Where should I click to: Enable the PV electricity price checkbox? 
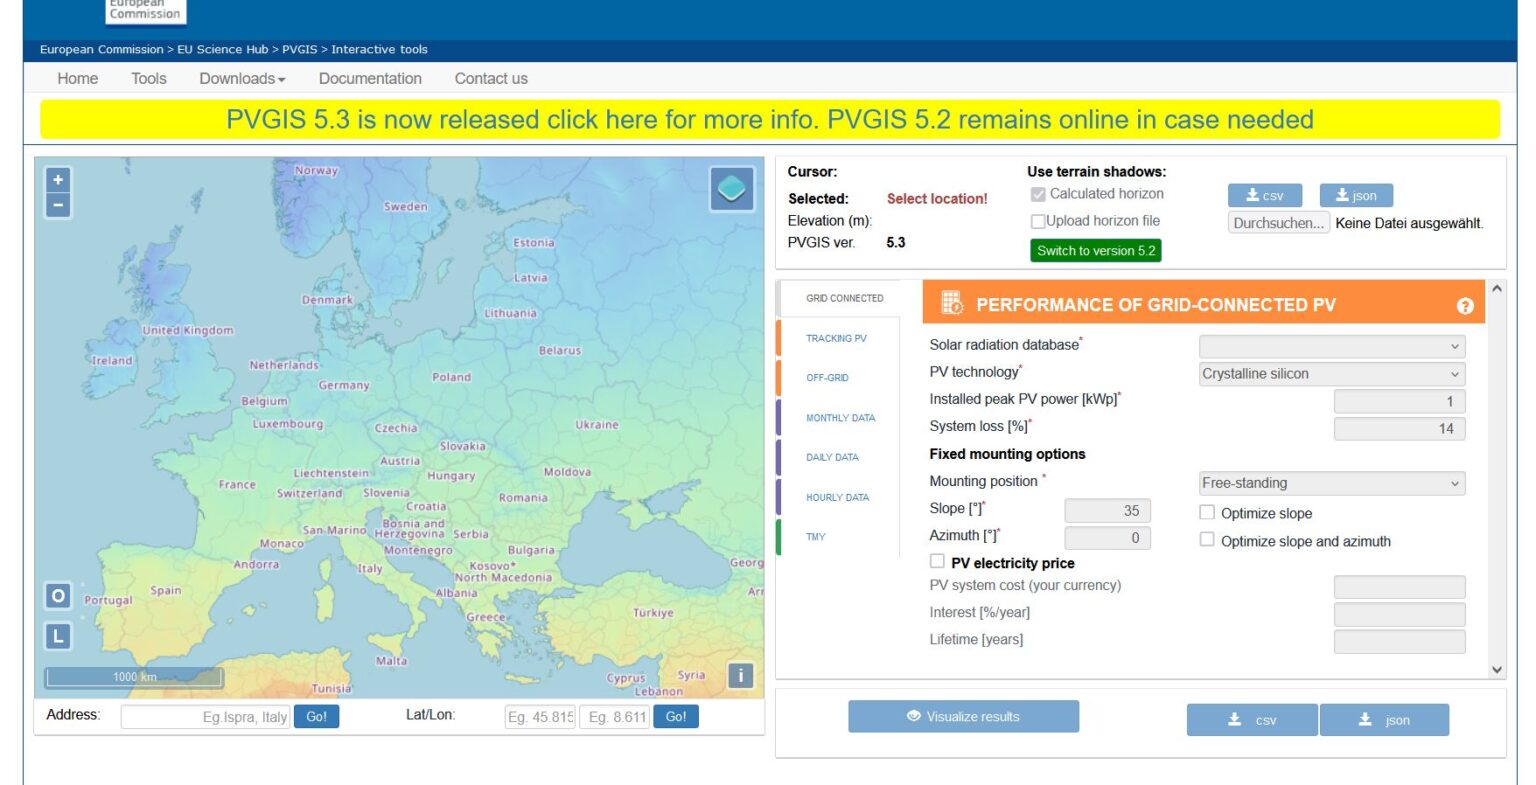[x=937, y=561]
